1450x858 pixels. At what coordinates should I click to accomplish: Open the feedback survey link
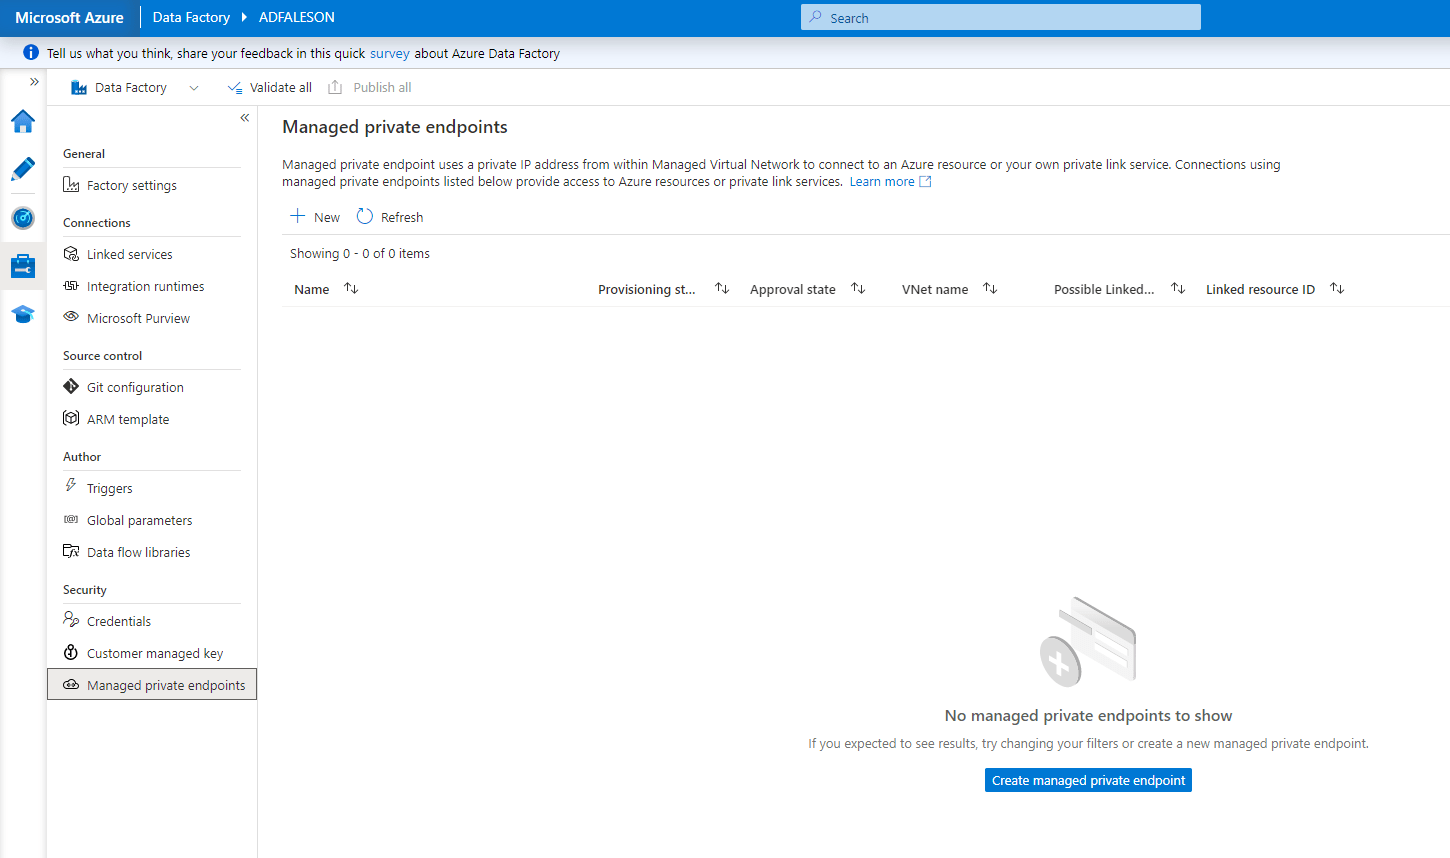(x=389, y=53)
